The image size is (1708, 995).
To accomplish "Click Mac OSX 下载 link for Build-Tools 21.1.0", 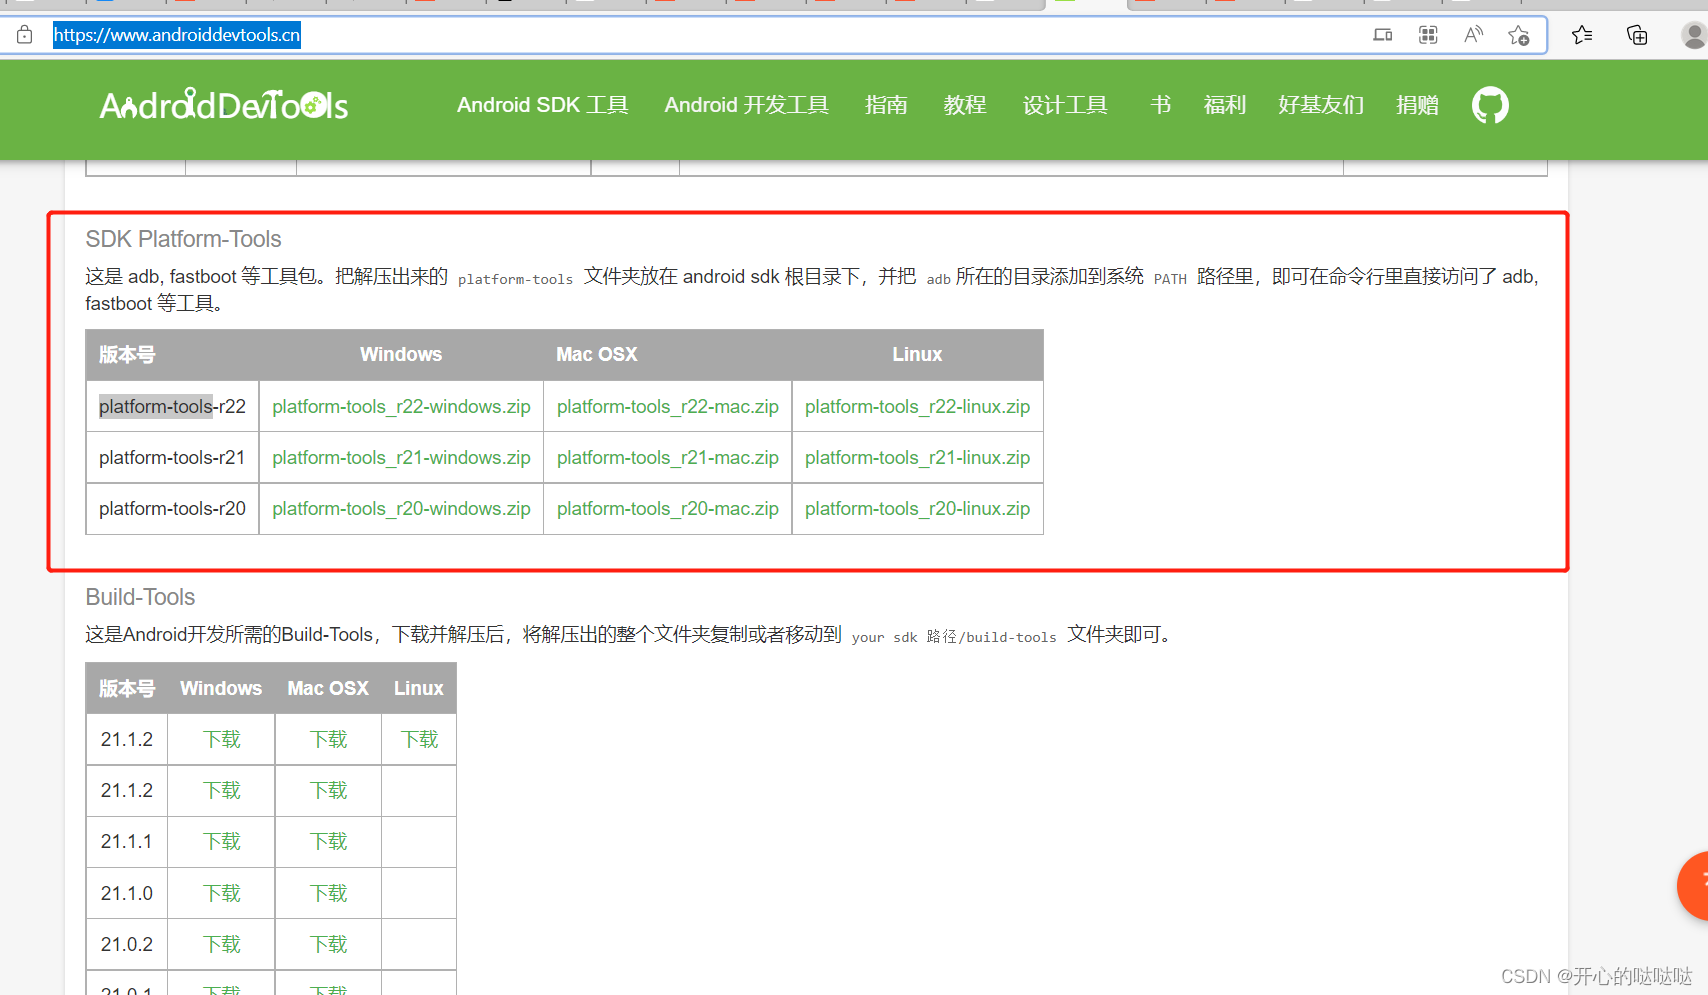I will (x=328, y=893).
